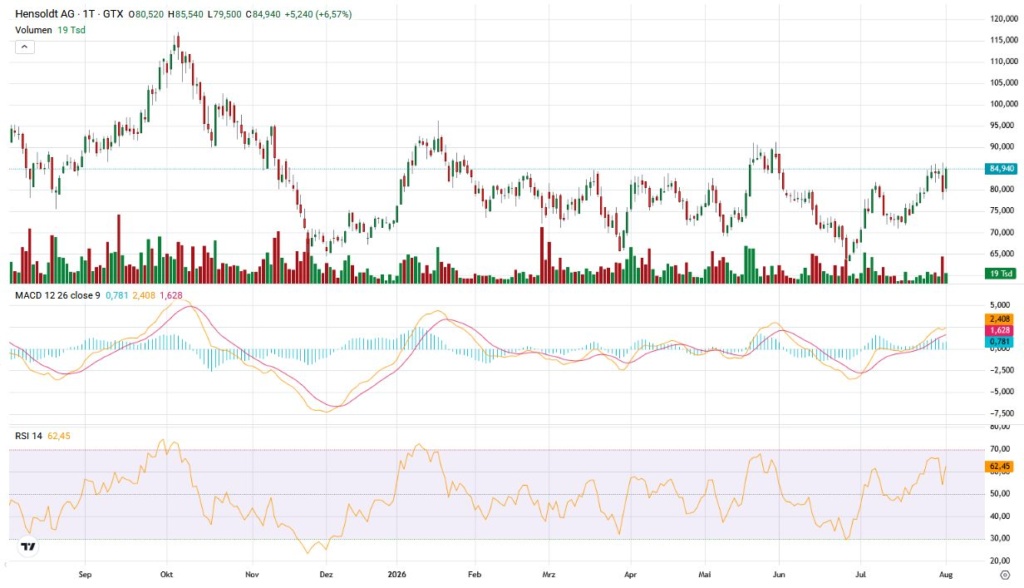This screenshot has width=1024, height=588.
Task: Click the orange 2,408 tag on MACD scale
Action: click(1000, 319)
